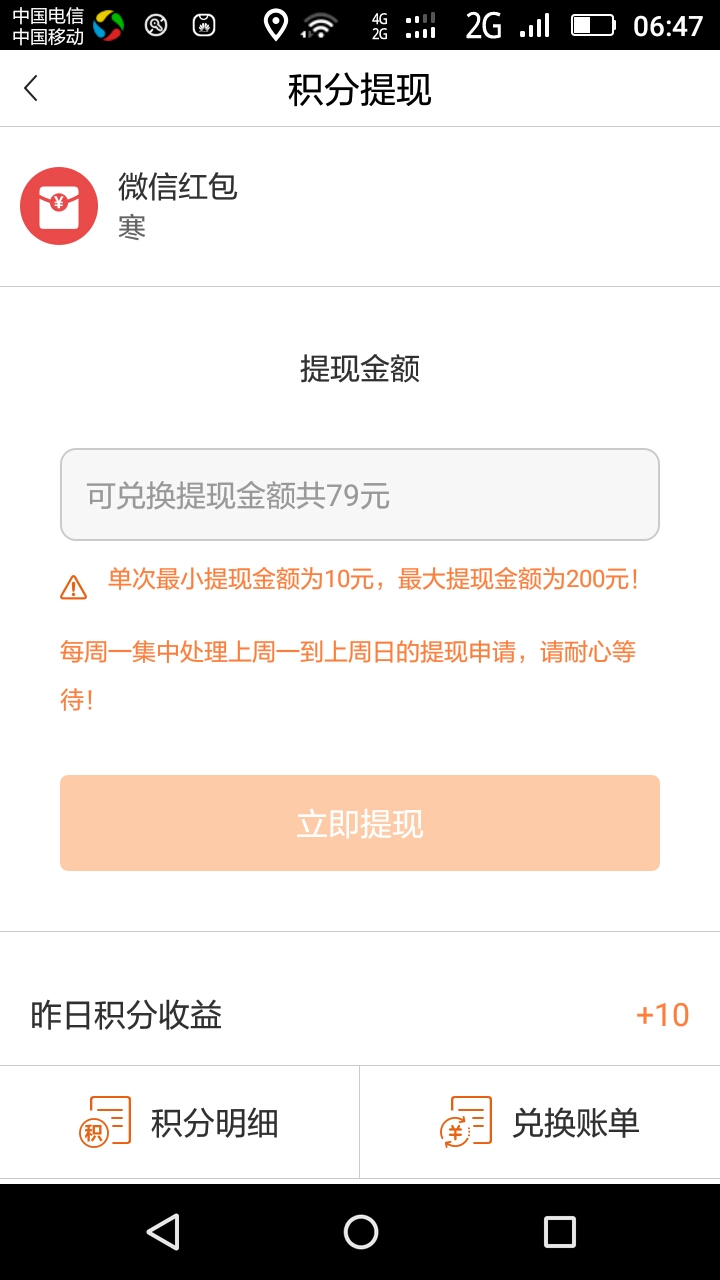The width and height of the screenshot is (720, 1280).
Task: Tap the Wi-Fi icon in the status bar
Action: [320, 26]
